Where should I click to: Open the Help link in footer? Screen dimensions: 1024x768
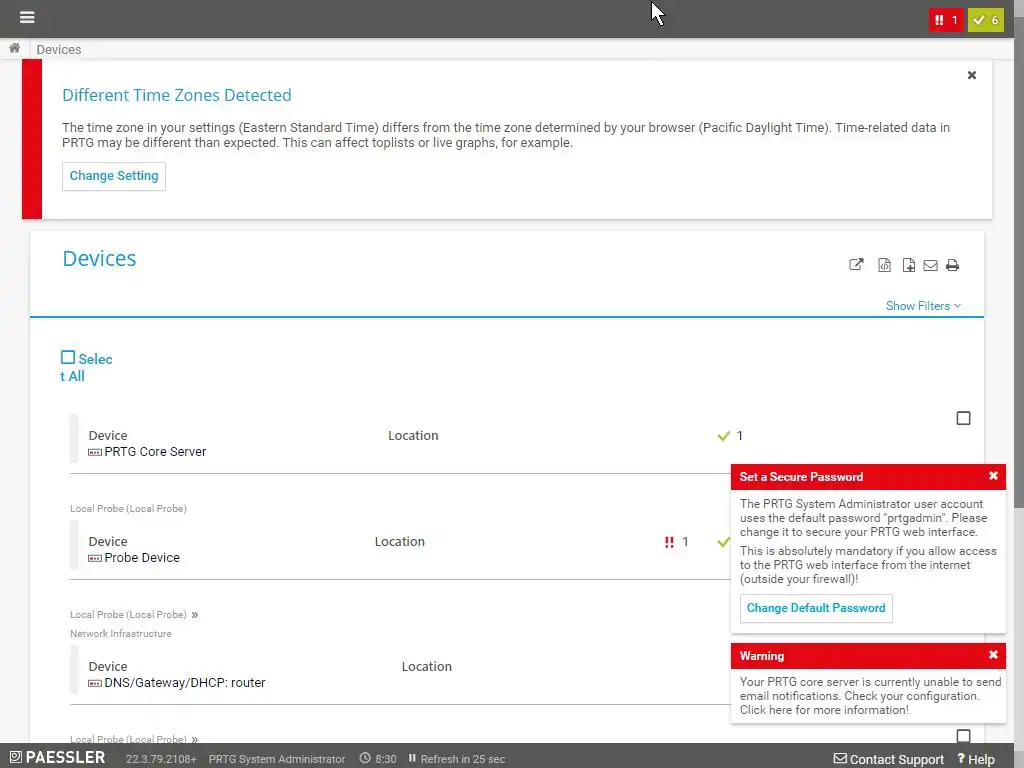pyautogui.click(x=976, y=759)
